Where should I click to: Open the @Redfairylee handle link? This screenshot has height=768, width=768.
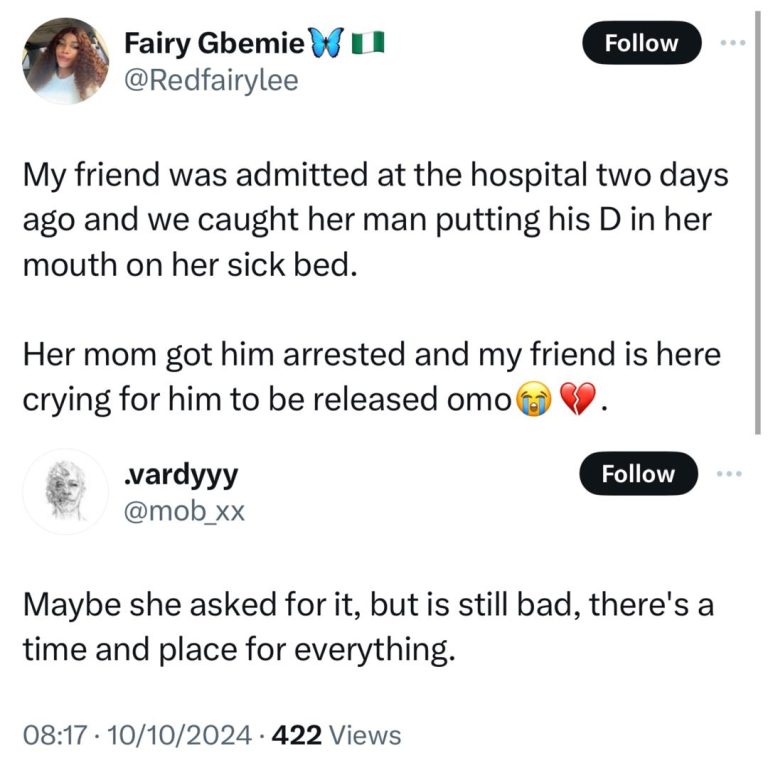click(210, 81)
